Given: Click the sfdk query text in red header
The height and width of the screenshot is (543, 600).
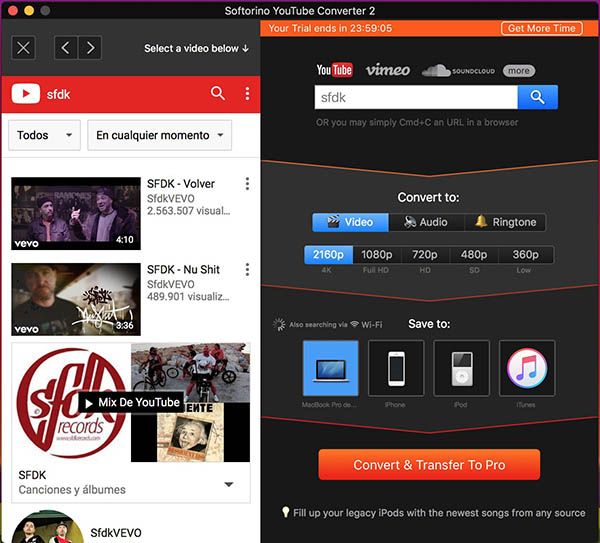Looking at the screenshot, I should pos(58,95).
